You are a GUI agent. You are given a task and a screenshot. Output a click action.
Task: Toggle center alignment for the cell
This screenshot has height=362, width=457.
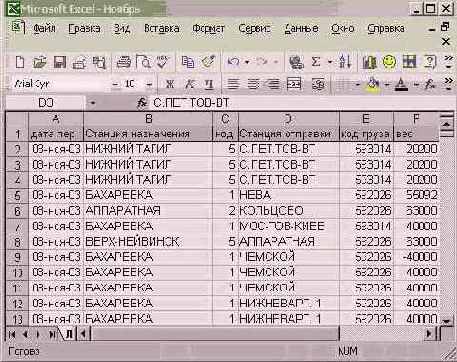(x=253, y=84)
